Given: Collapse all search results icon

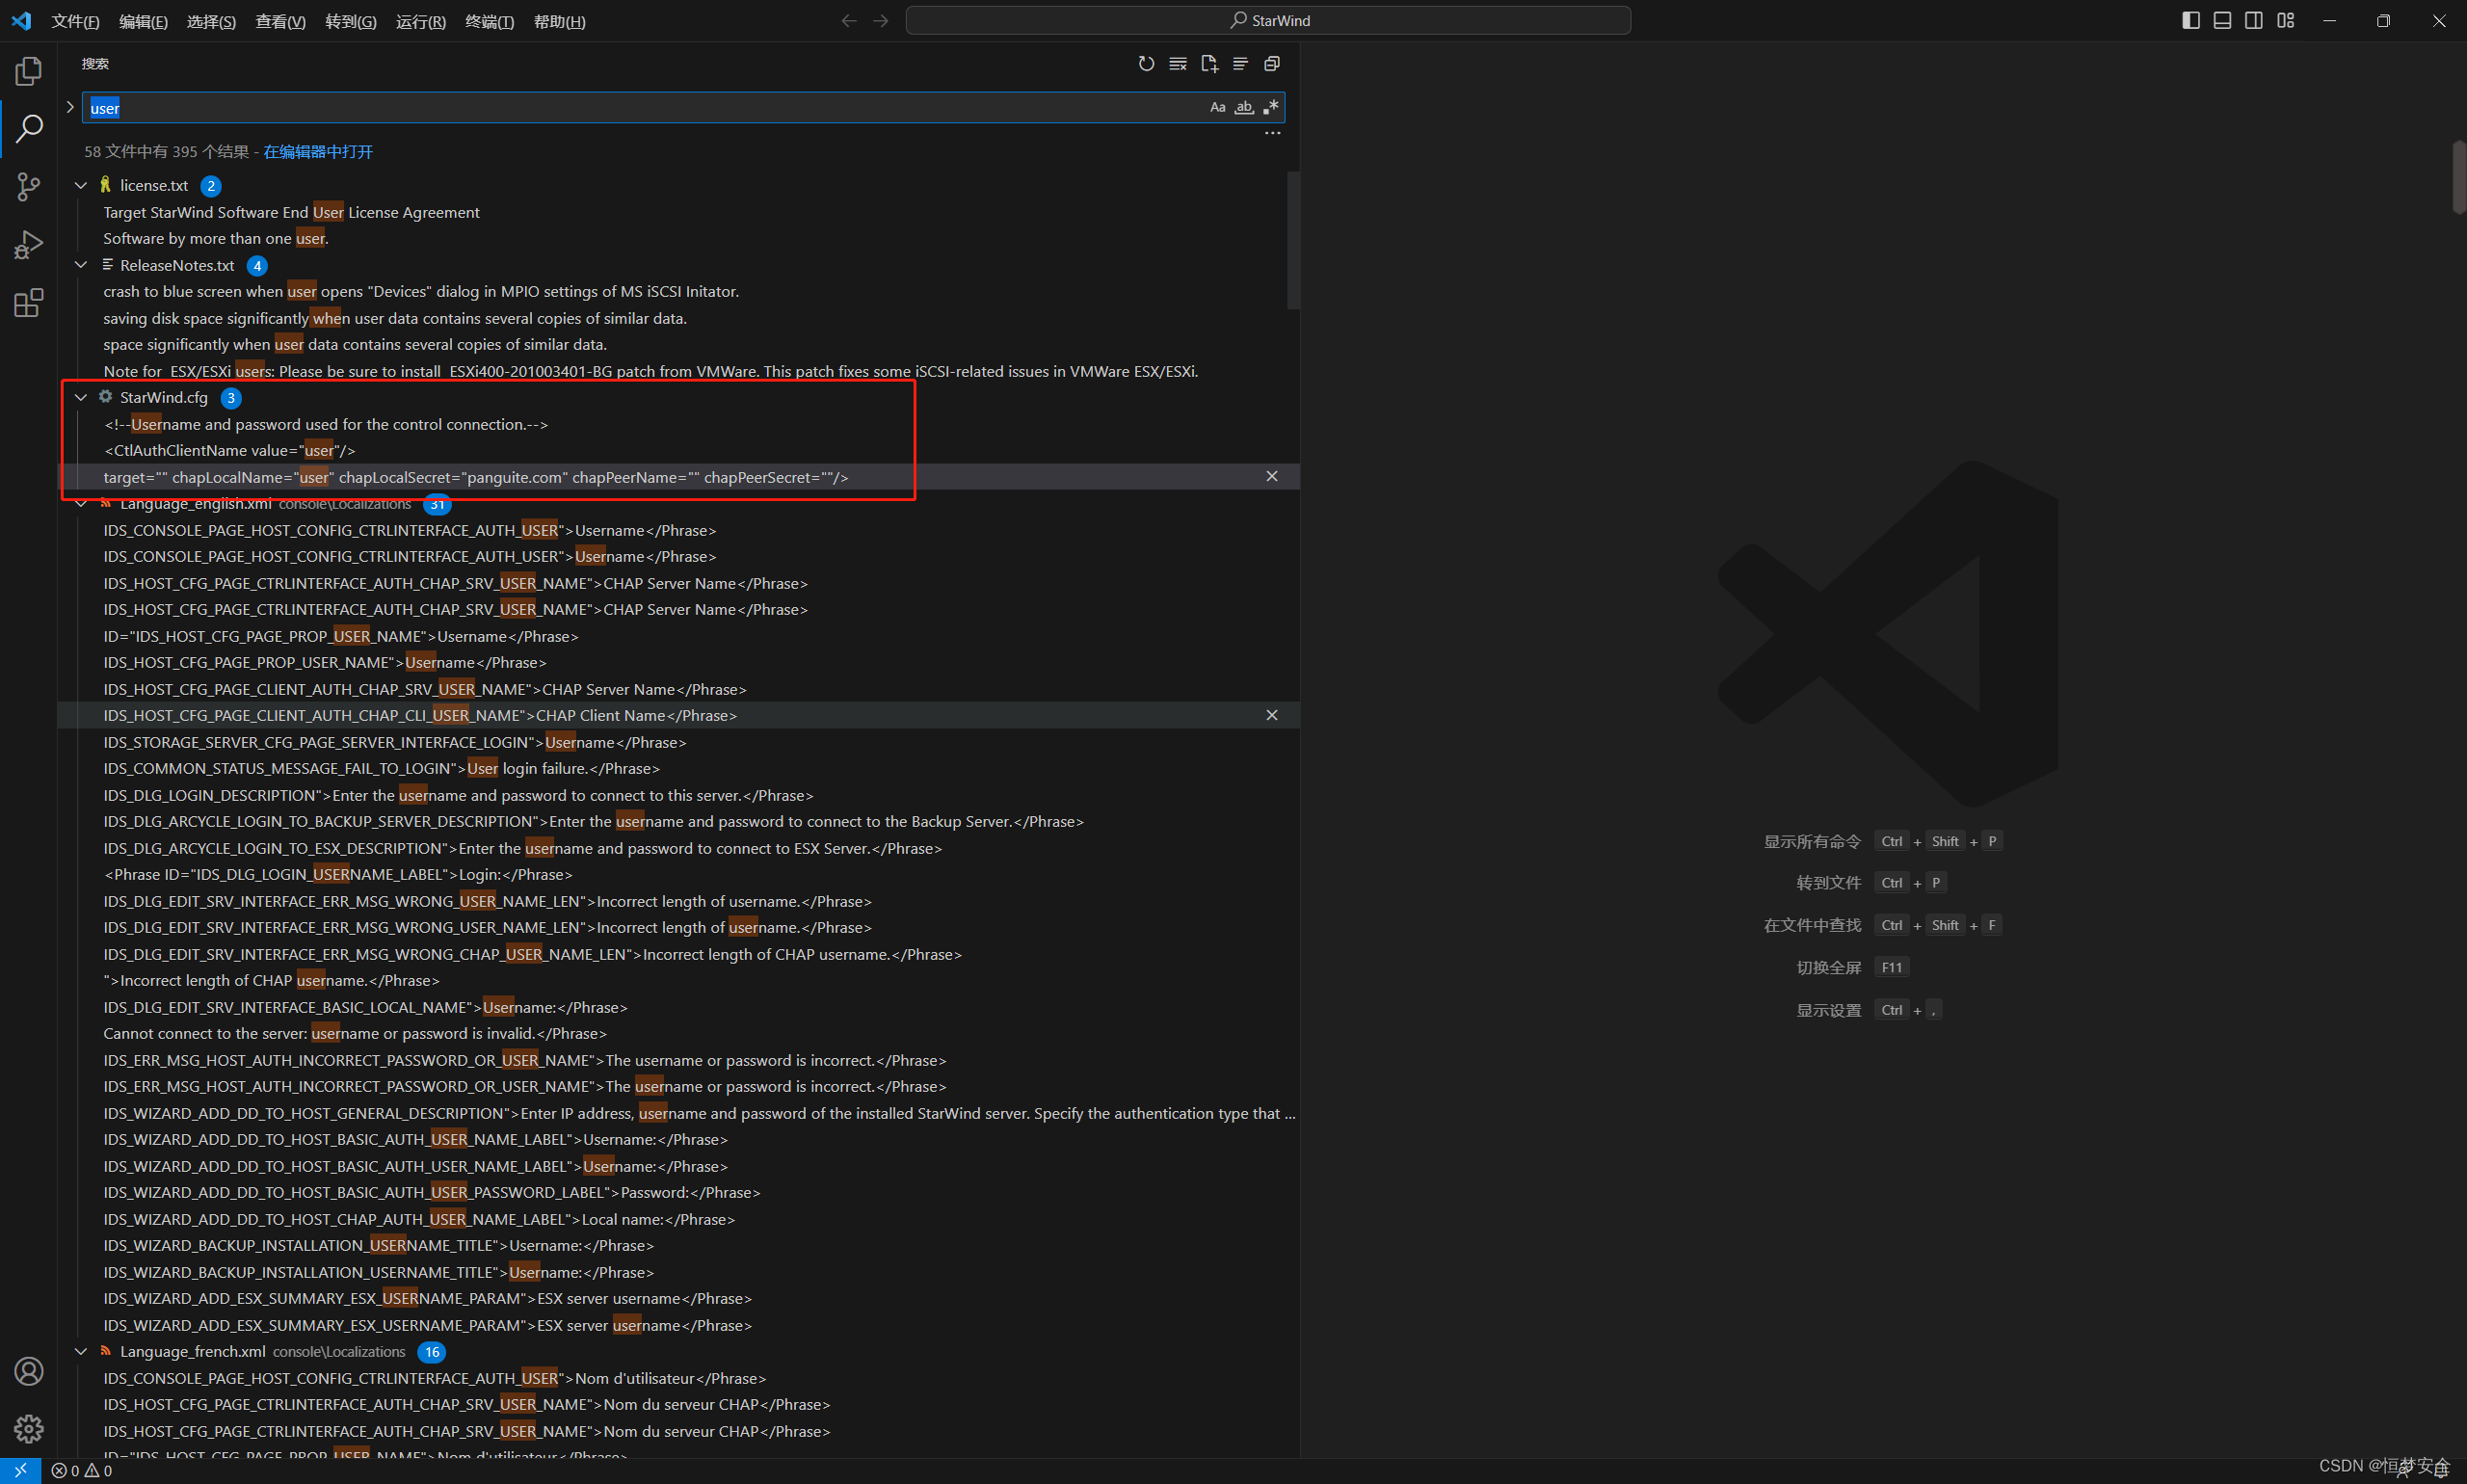Looking at the screenshot, I should (1272, 64).
